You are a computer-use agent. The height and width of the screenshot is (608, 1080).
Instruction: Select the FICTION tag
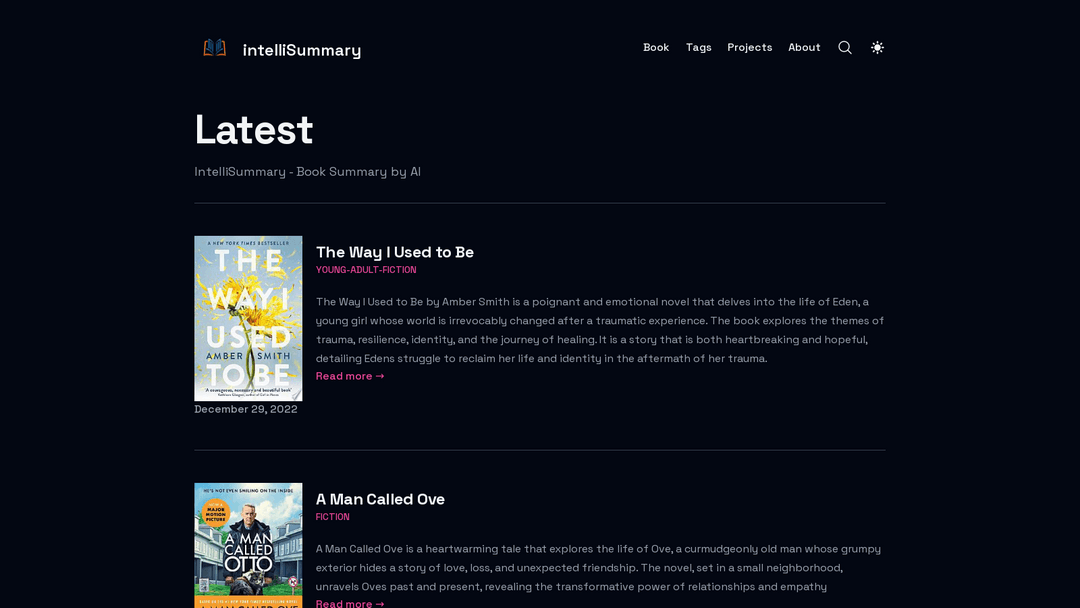(x=333, y=517)
